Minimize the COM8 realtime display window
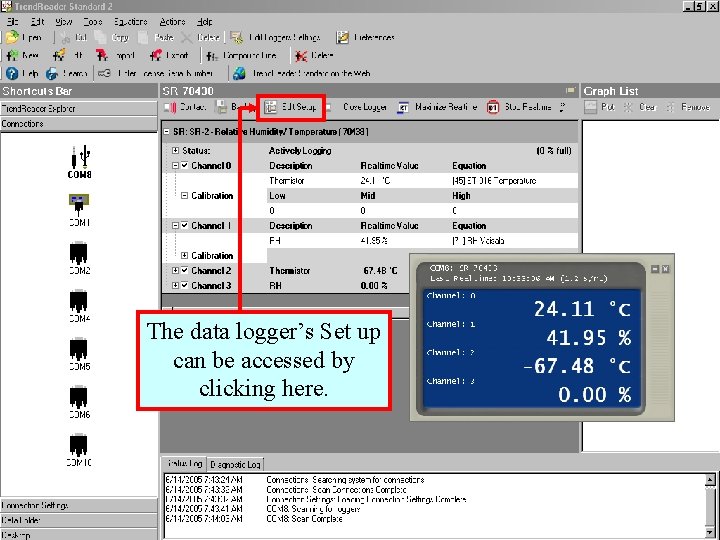Screen dimensions: 720x540 click(x=655, y=269)
